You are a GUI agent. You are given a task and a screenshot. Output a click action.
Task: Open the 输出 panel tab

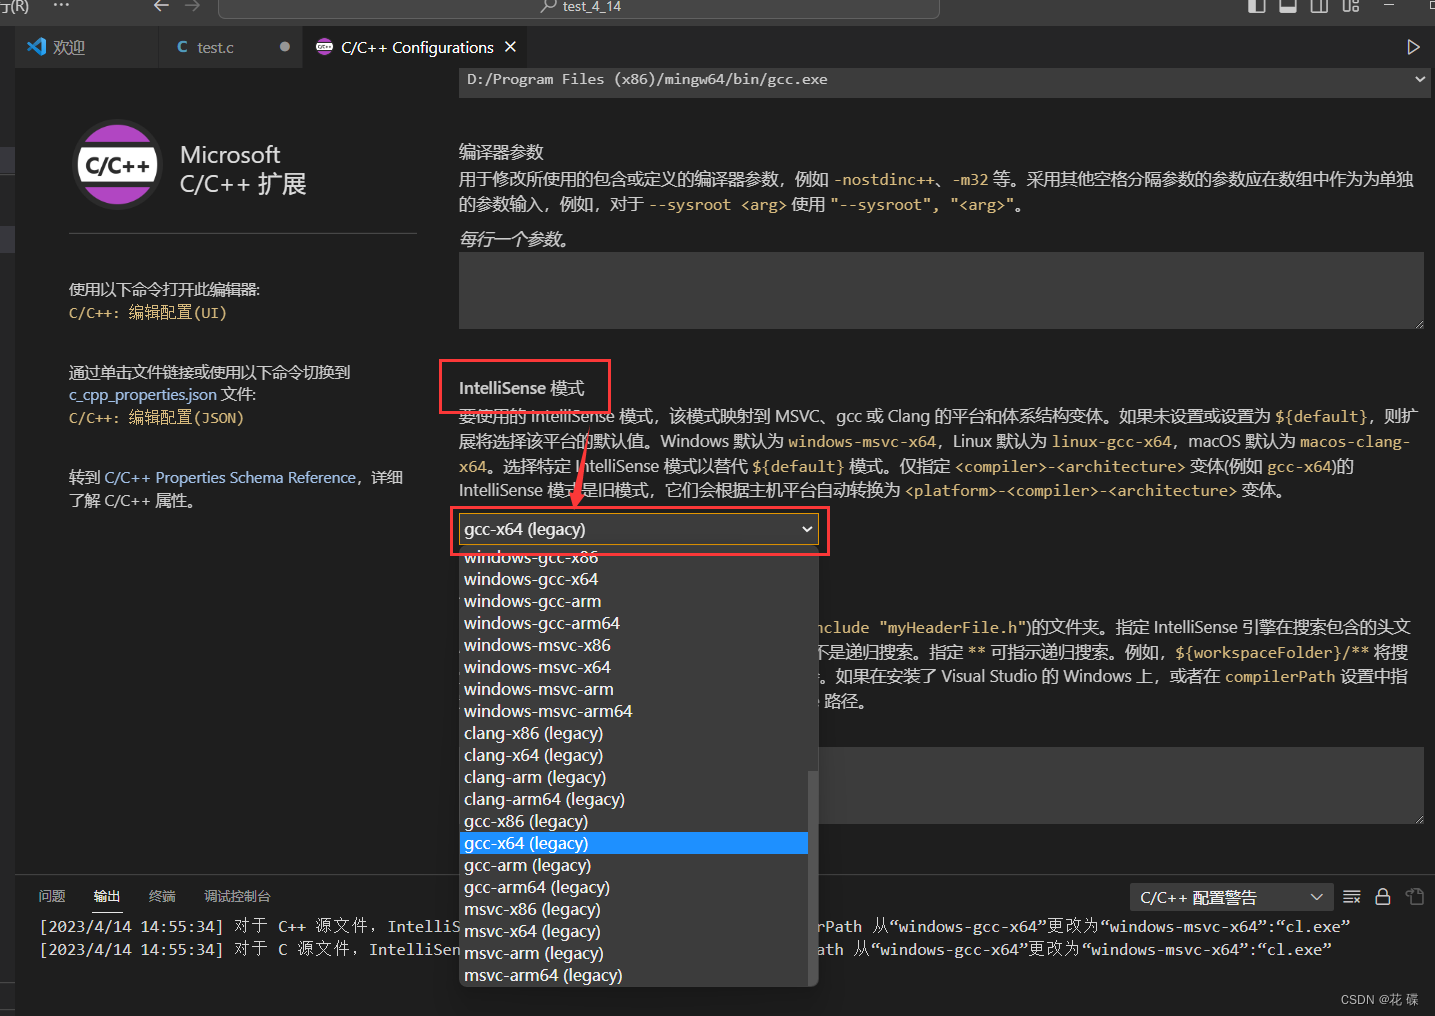107,896
